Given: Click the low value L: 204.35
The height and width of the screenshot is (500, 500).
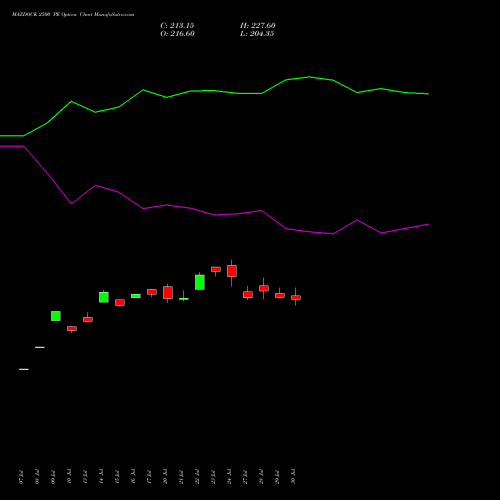Looking at the screenshot, I should (257, 34).
